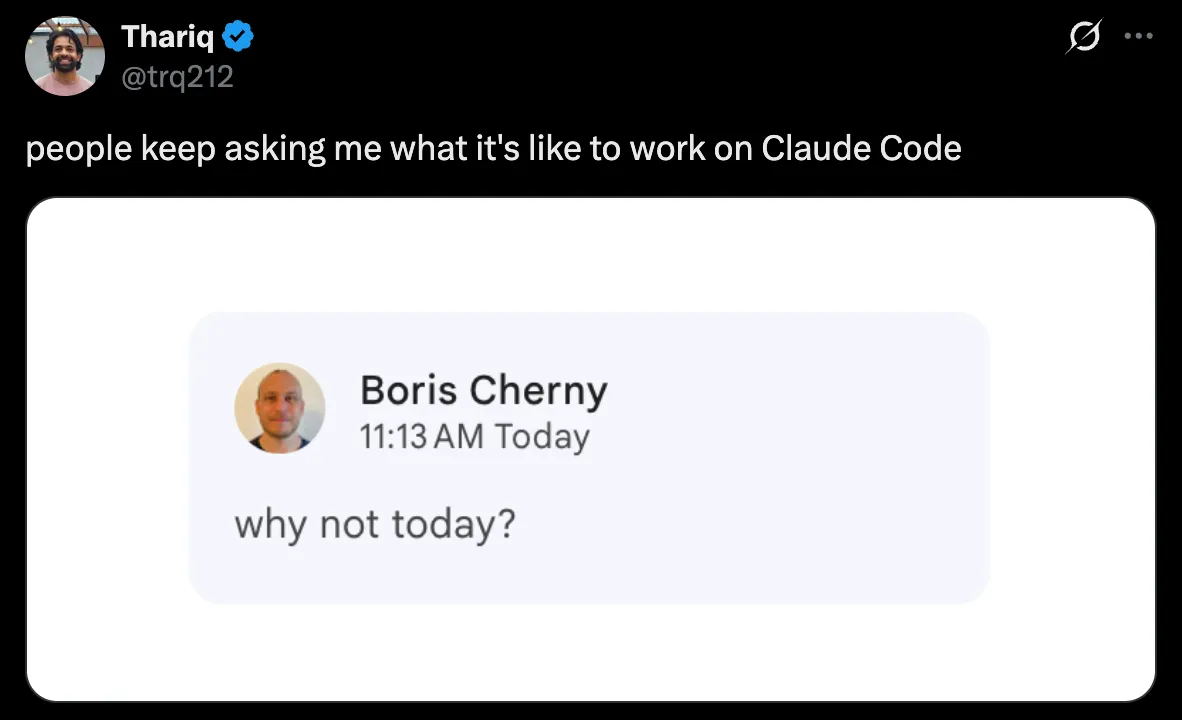Image resolution: width=1182 pixels, height=720 pixels.
Task: Click the "why not today?" message text
Action: pos(375,524)
